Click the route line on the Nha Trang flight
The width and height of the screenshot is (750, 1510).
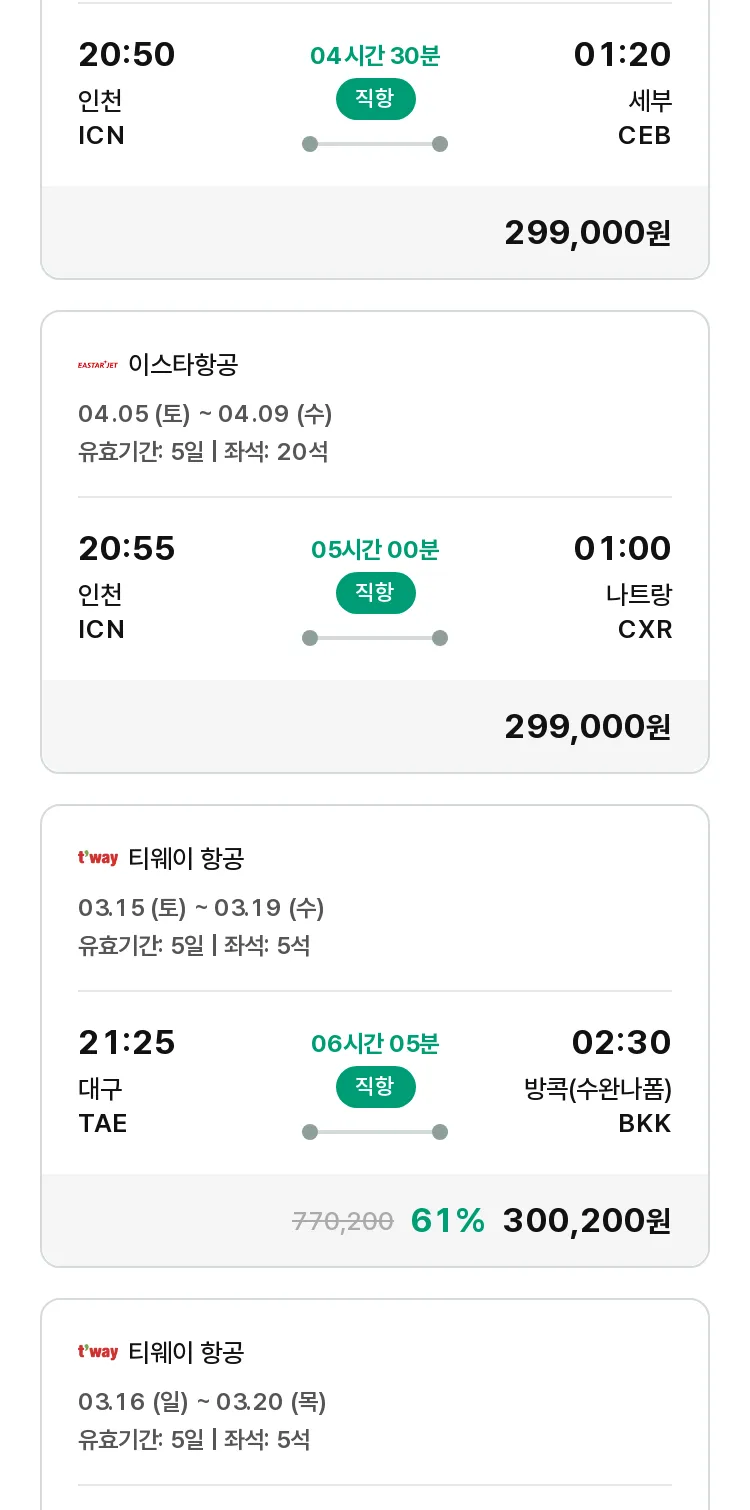[375, 638]
